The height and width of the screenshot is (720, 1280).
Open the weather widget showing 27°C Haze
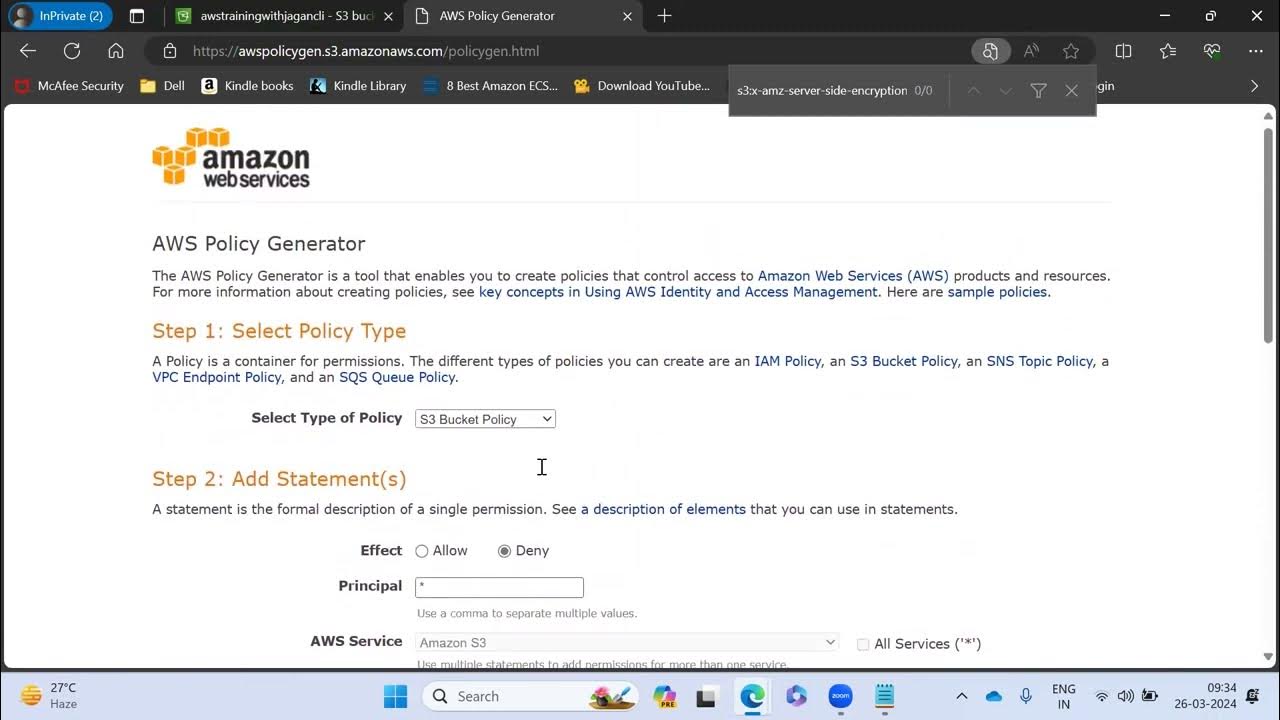(x=50, y=696)
